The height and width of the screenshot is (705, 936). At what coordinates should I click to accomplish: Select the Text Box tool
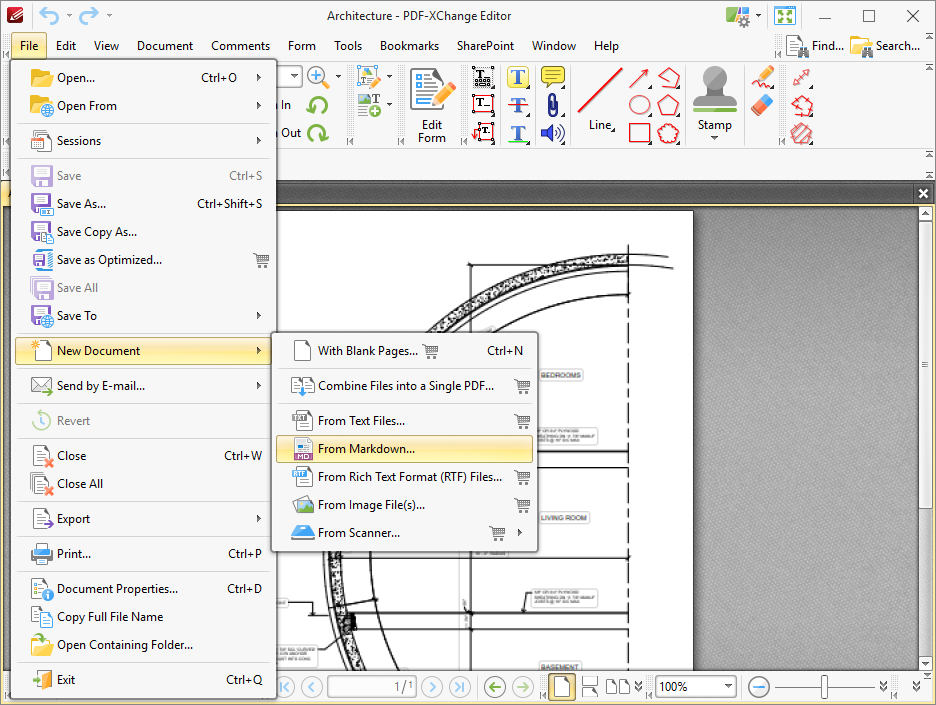482,105
